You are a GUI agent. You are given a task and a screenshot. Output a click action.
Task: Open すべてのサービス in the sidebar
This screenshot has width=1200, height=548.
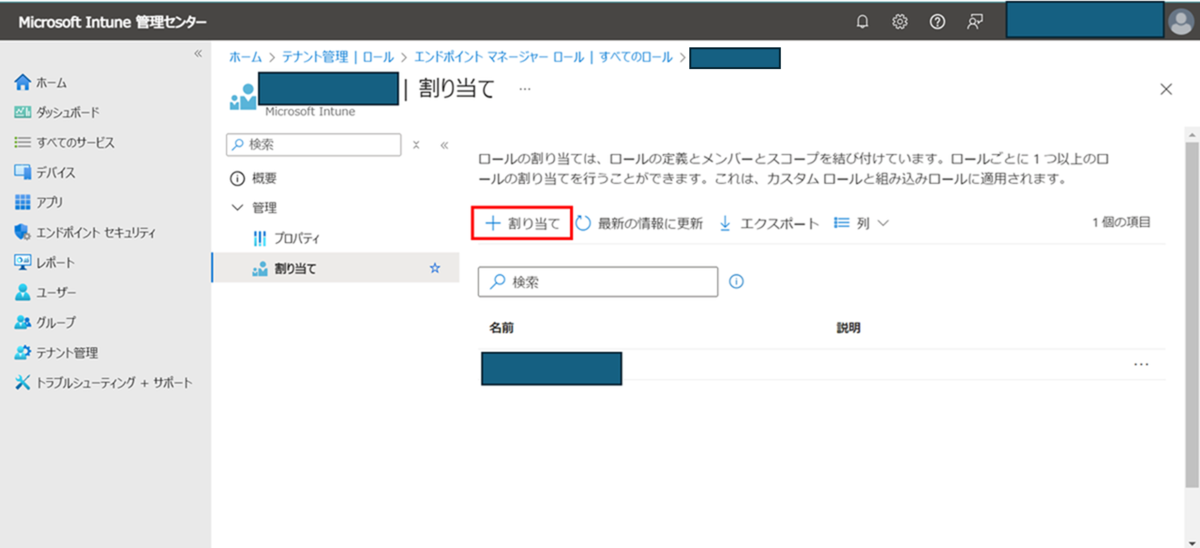(x=64, y=142)
